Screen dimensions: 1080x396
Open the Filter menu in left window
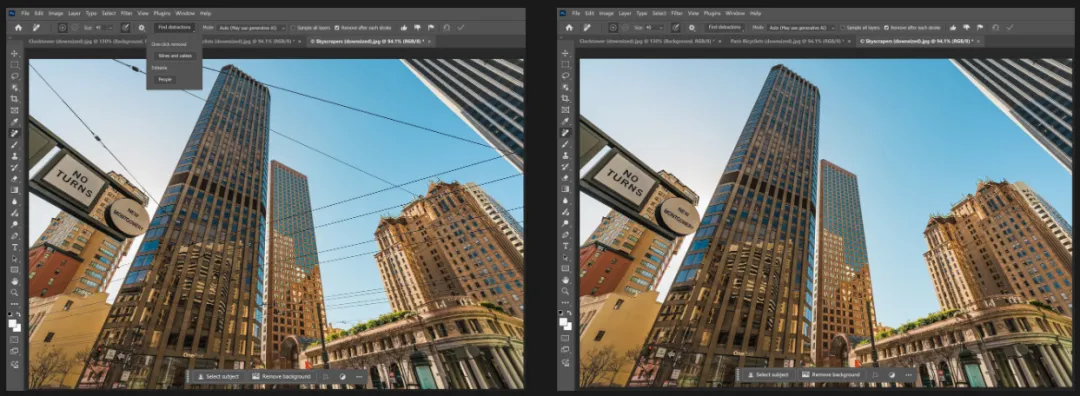[126, 13]
